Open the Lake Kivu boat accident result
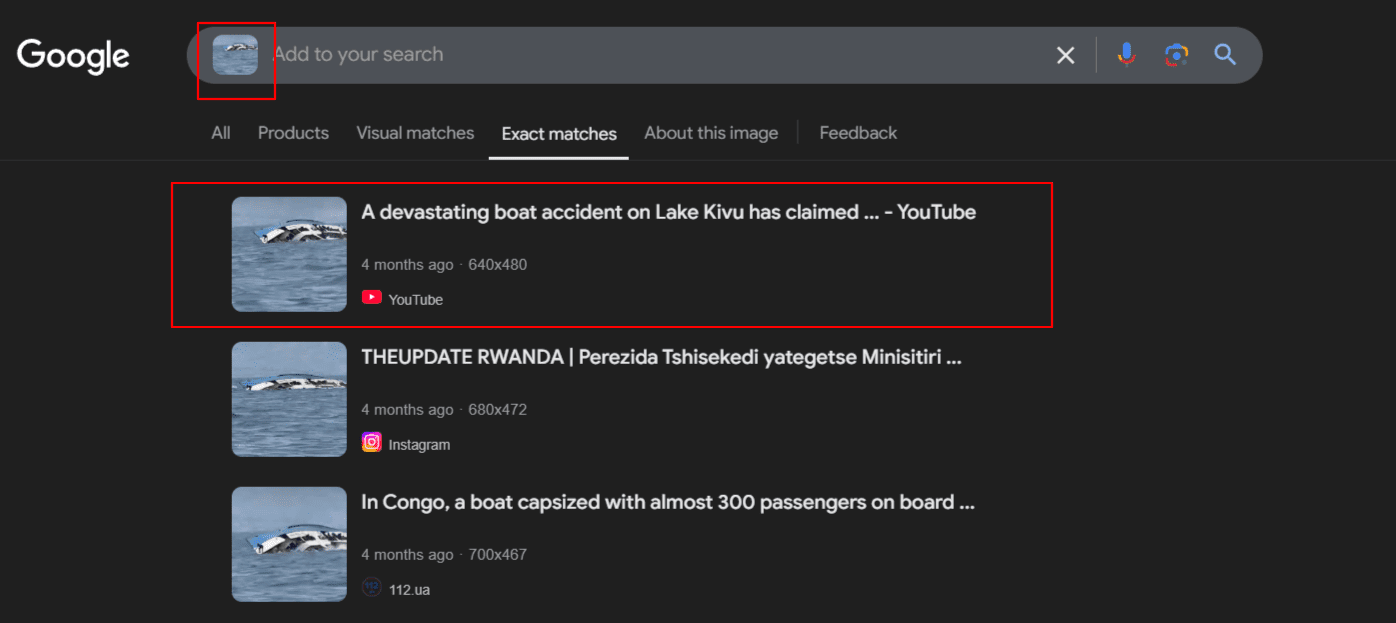The height and width of the screenshot is (623, 1396). pyautogui.click(x=668, y=212)
